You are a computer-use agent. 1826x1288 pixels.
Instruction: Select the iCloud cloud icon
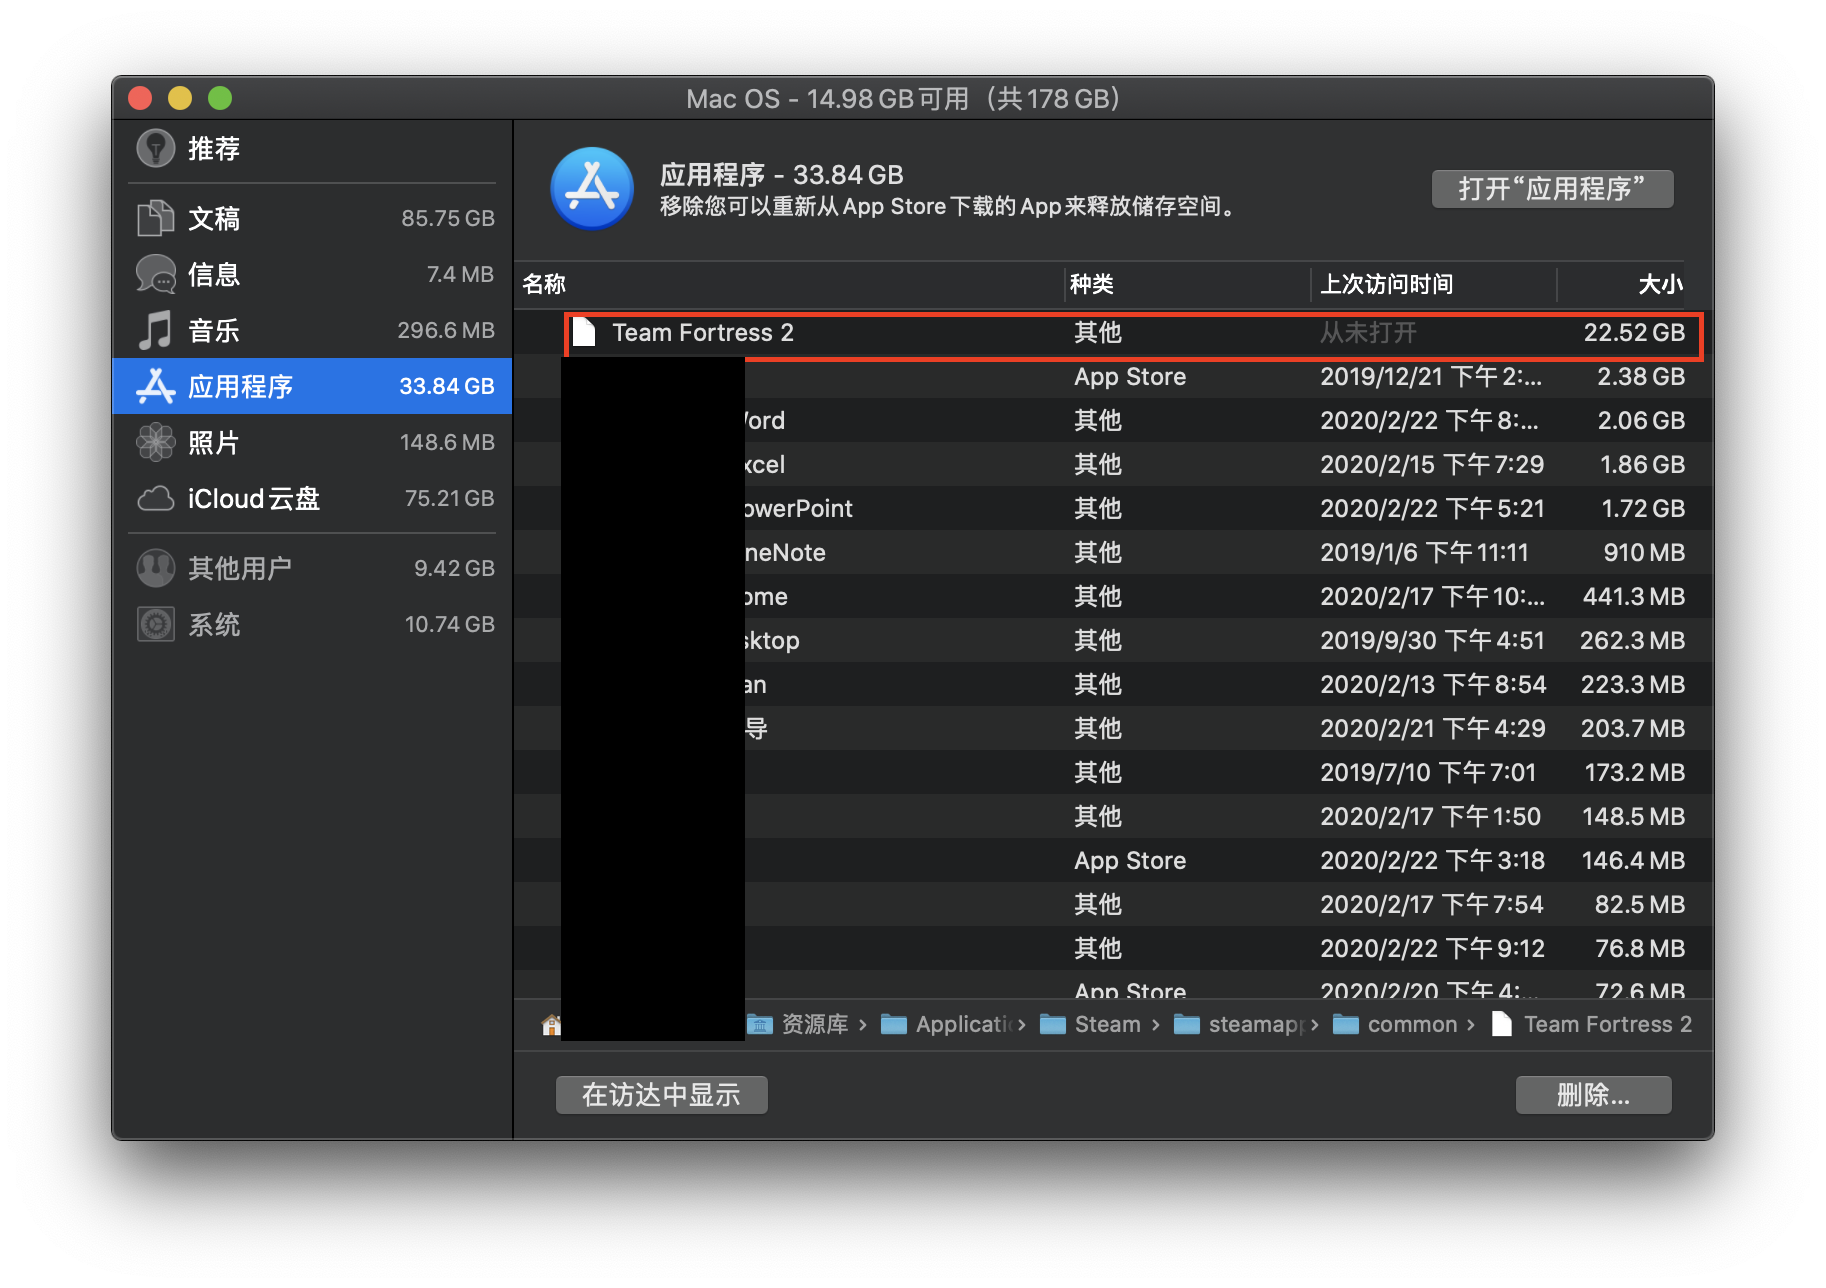click(x=155, y=498)
